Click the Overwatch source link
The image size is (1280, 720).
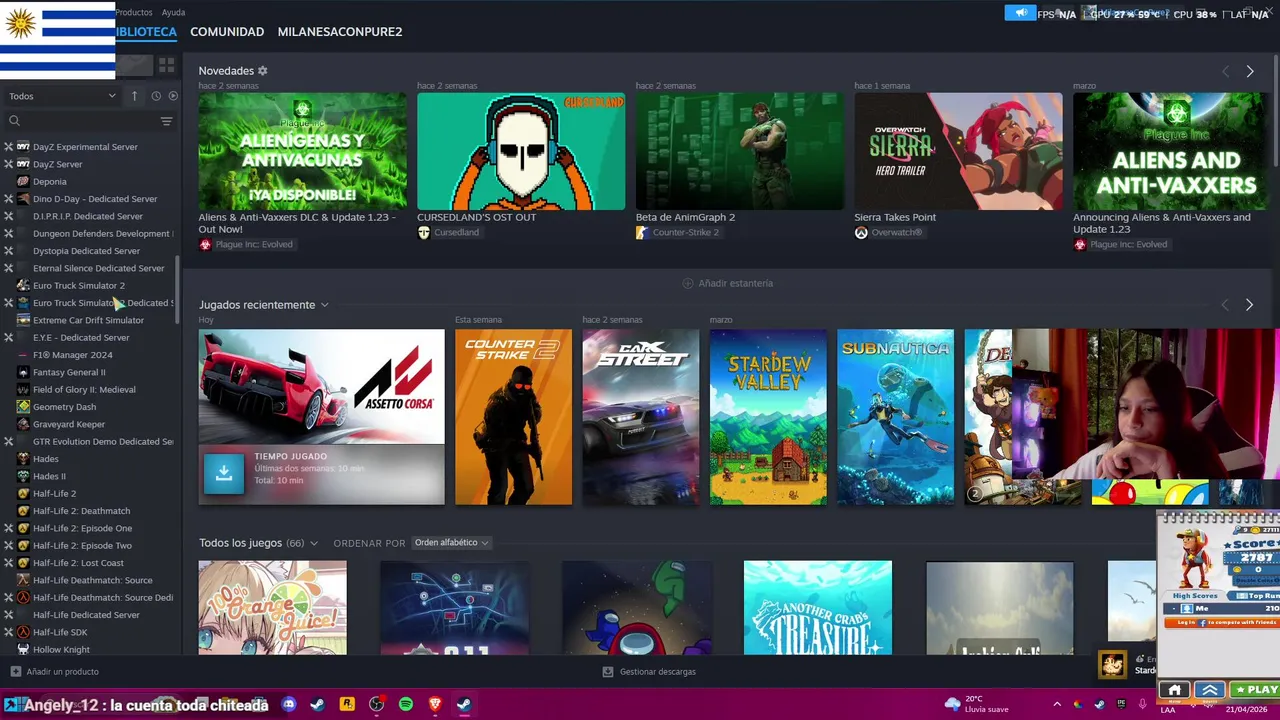pyautogui.click(x=888, y=233)
